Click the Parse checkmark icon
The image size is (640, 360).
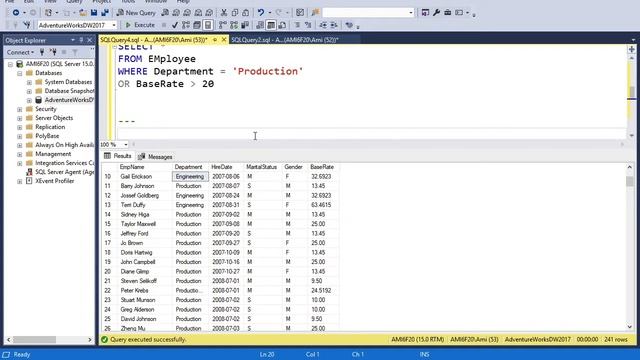coord(175,25)
